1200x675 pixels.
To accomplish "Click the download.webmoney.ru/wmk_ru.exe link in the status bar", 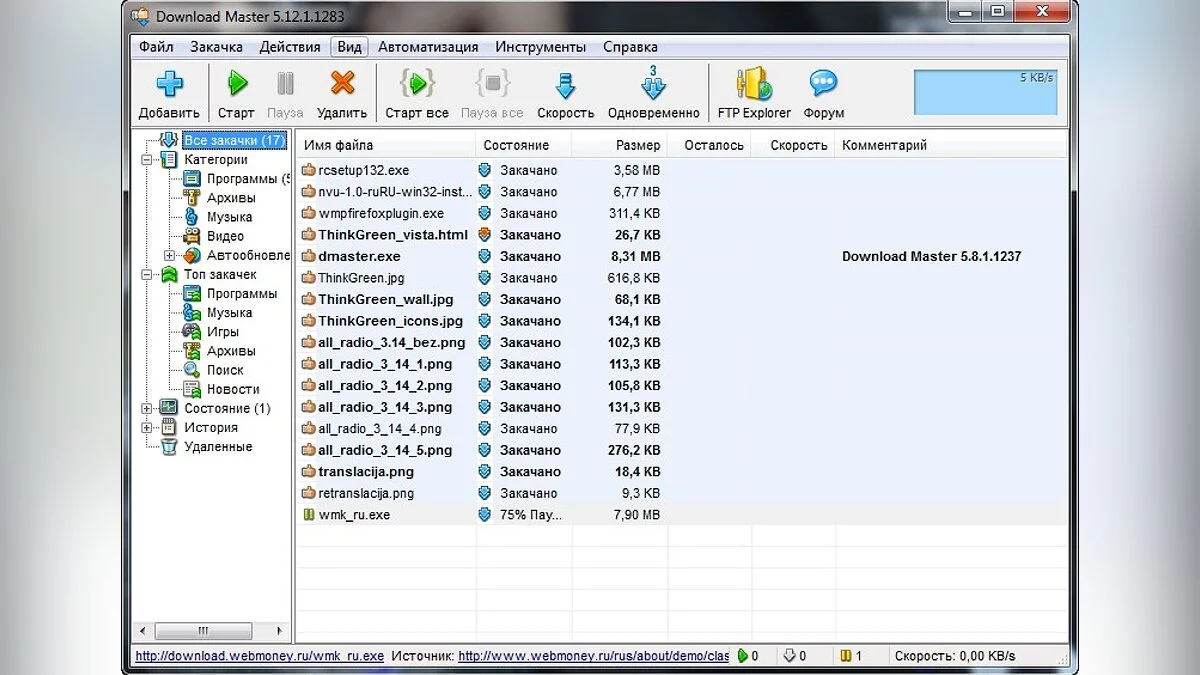I will pos(259,656).
